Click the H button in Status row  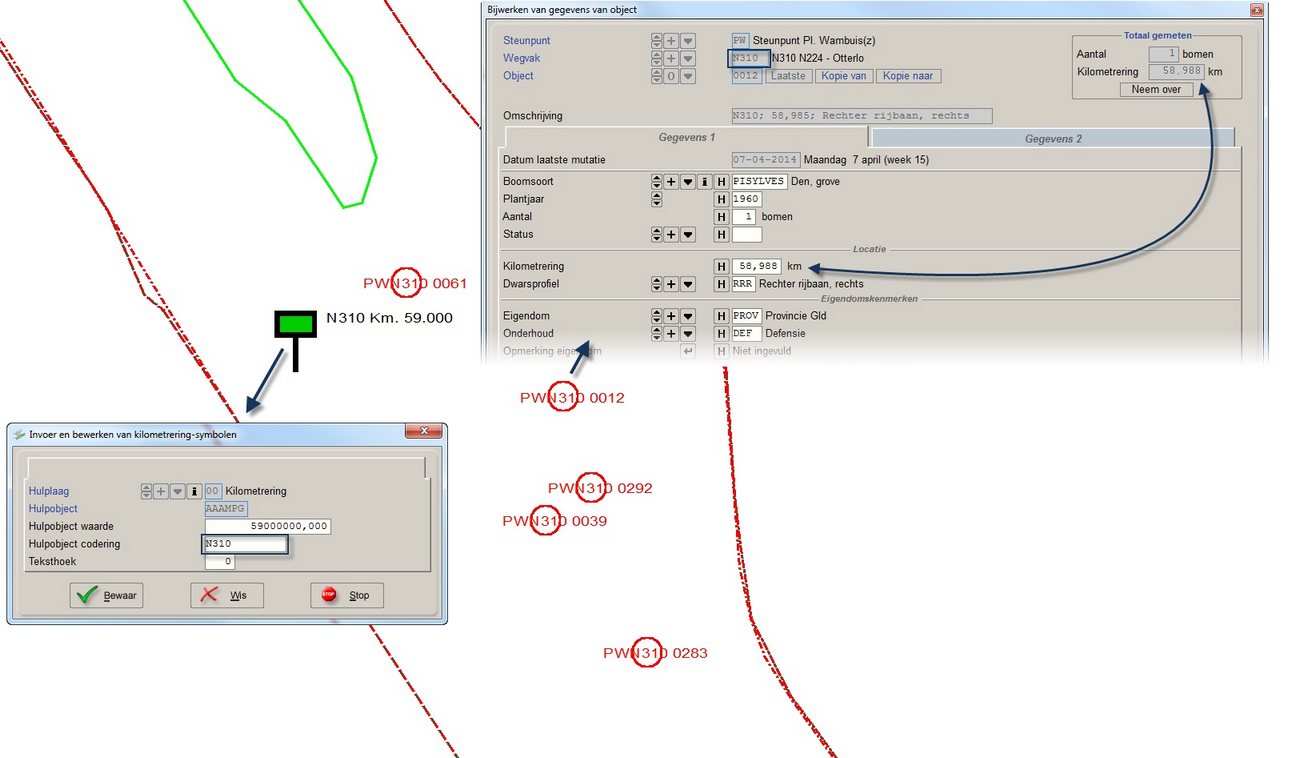721,234
